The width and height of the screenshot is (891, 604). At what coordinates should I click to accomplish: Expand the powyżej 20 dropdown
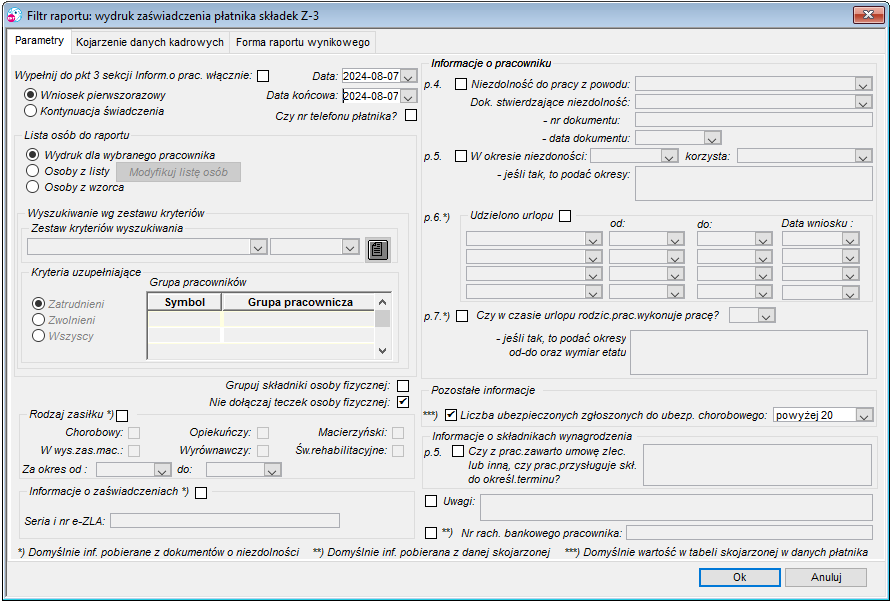[x=864, y=415]
